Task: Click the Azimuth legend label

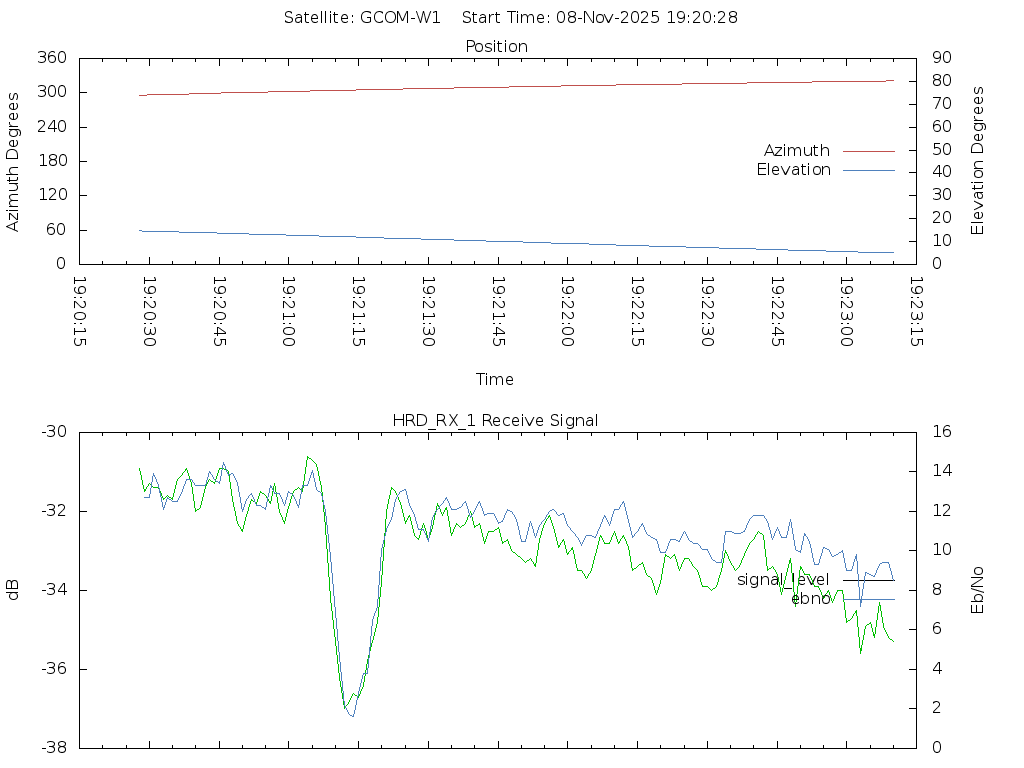Action: [x=796, y=151]
